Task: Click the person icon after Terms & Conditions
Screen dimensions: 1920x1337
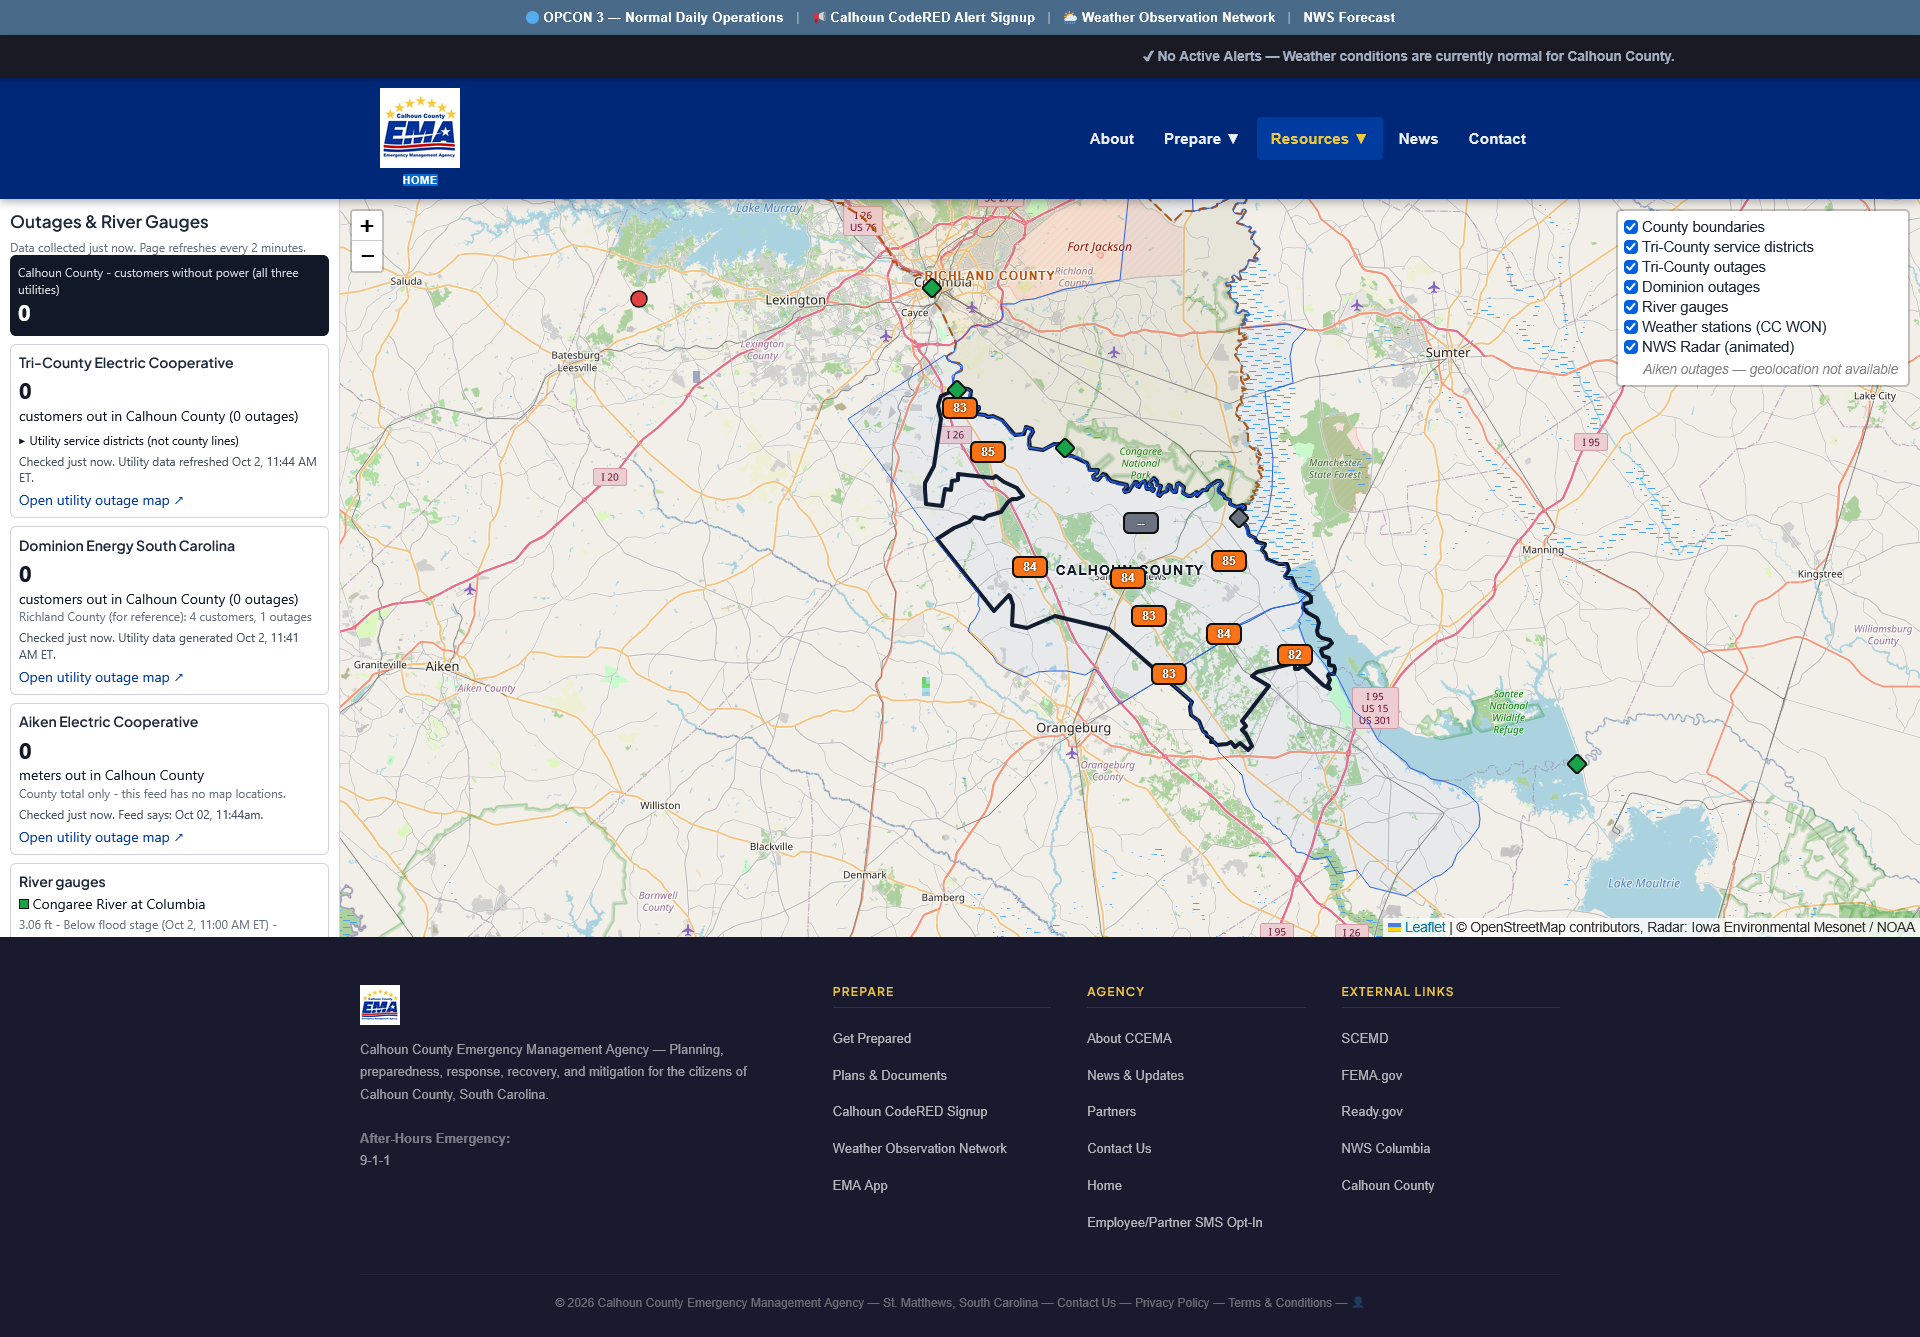Action: click(x=1358, y=1302)
